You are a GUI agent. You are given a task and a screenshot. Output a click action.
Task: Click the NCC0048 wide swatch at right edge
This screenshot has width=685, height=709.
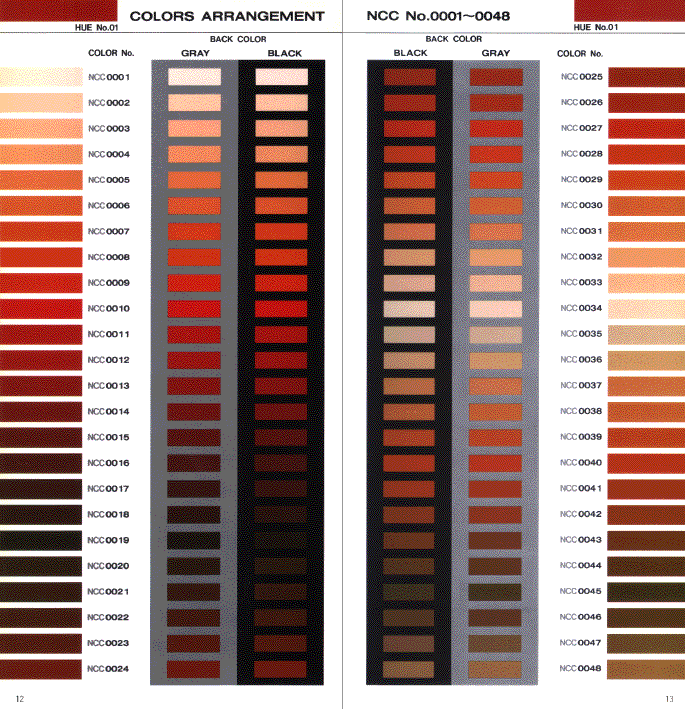click(646, 669)
